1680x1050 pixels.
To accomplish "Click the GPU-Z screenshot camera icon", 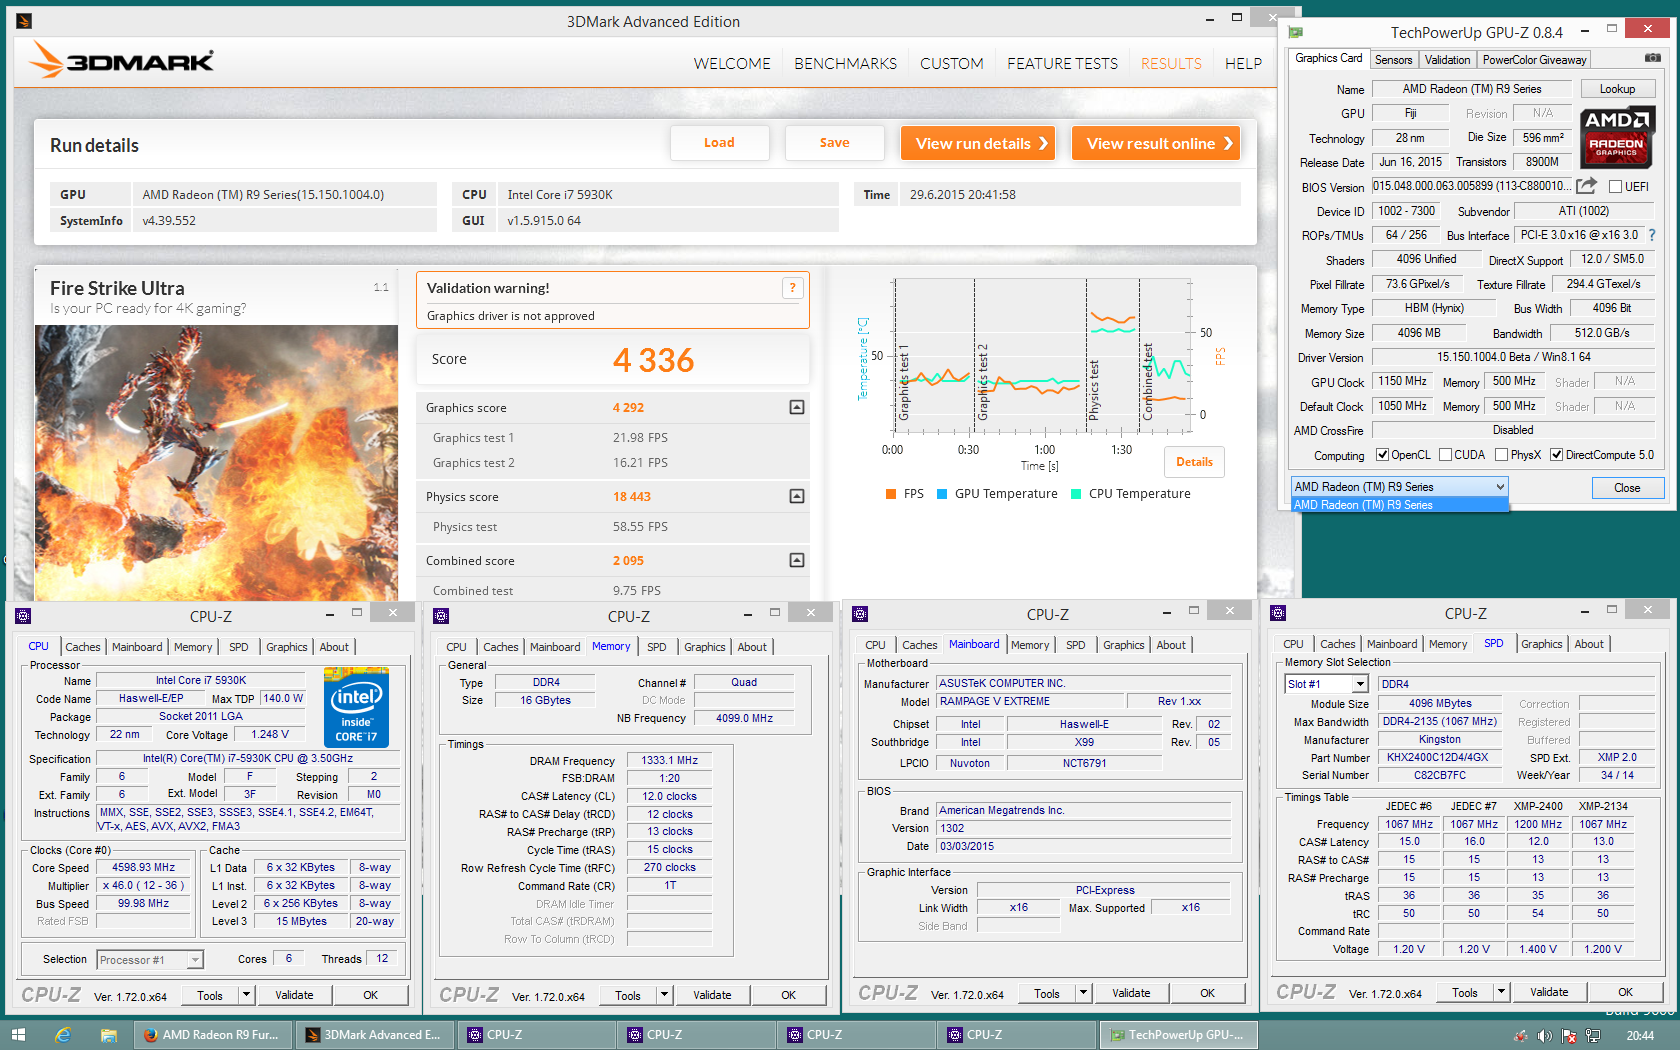I will point(1653,58).
